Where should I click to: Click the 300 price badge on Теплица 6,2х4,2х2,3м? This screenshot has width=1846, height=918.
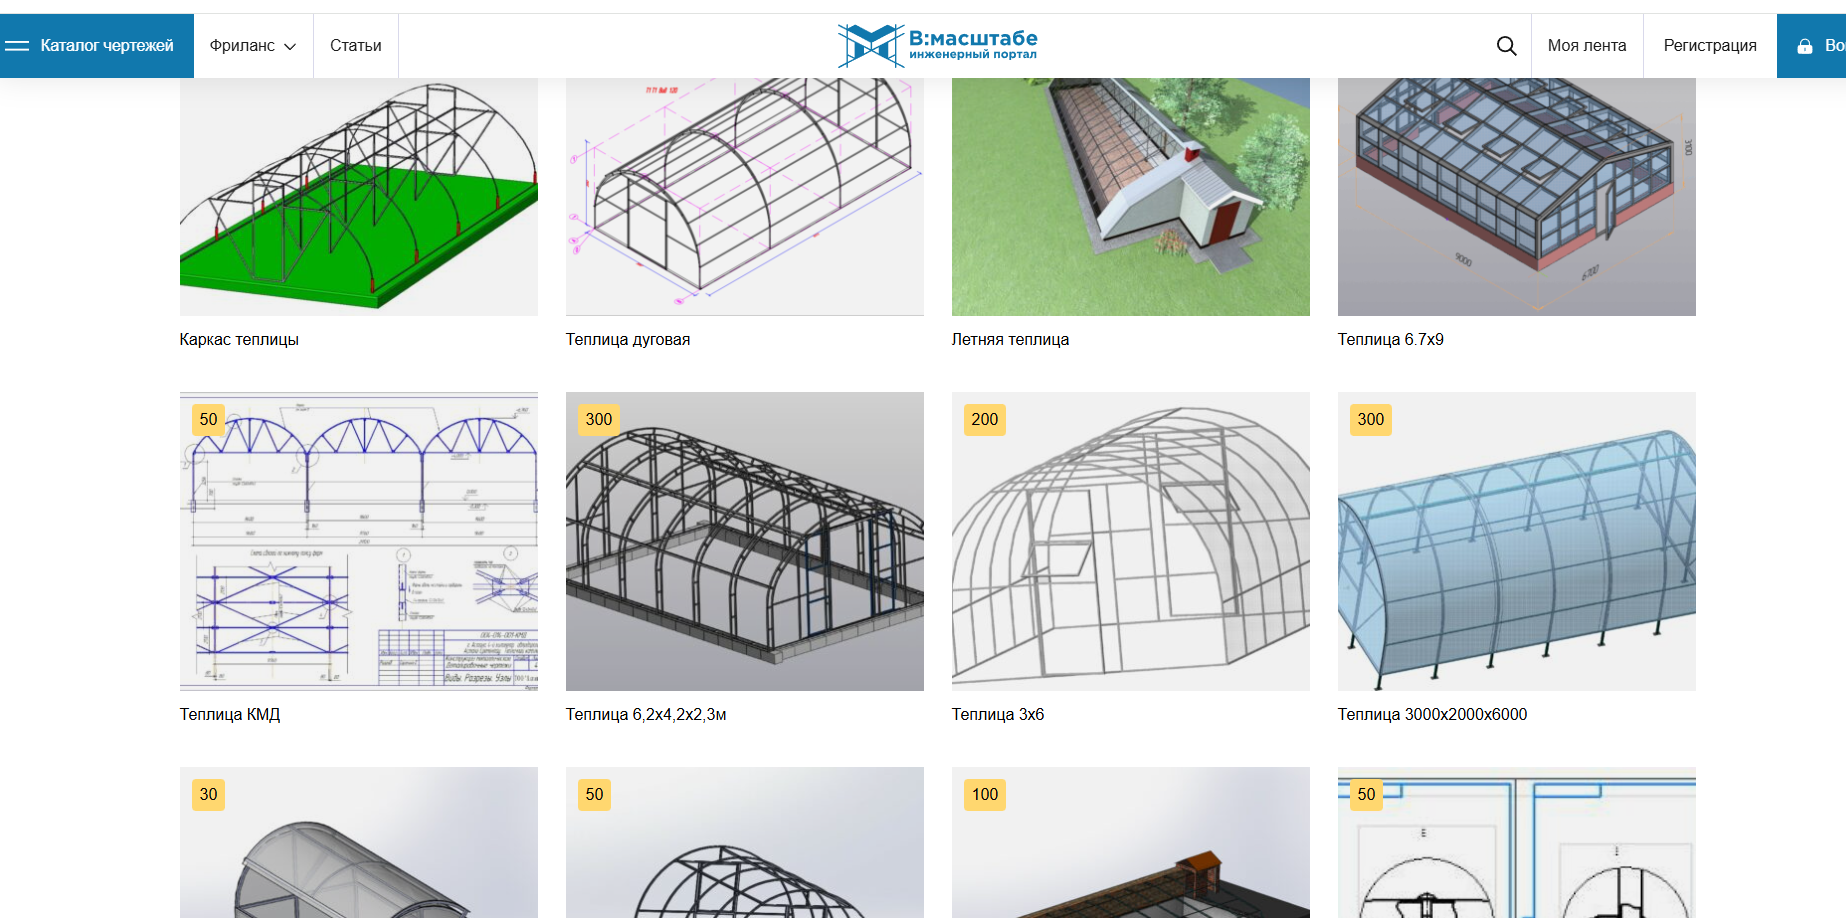pyautogui.click(x=598, y=420)
